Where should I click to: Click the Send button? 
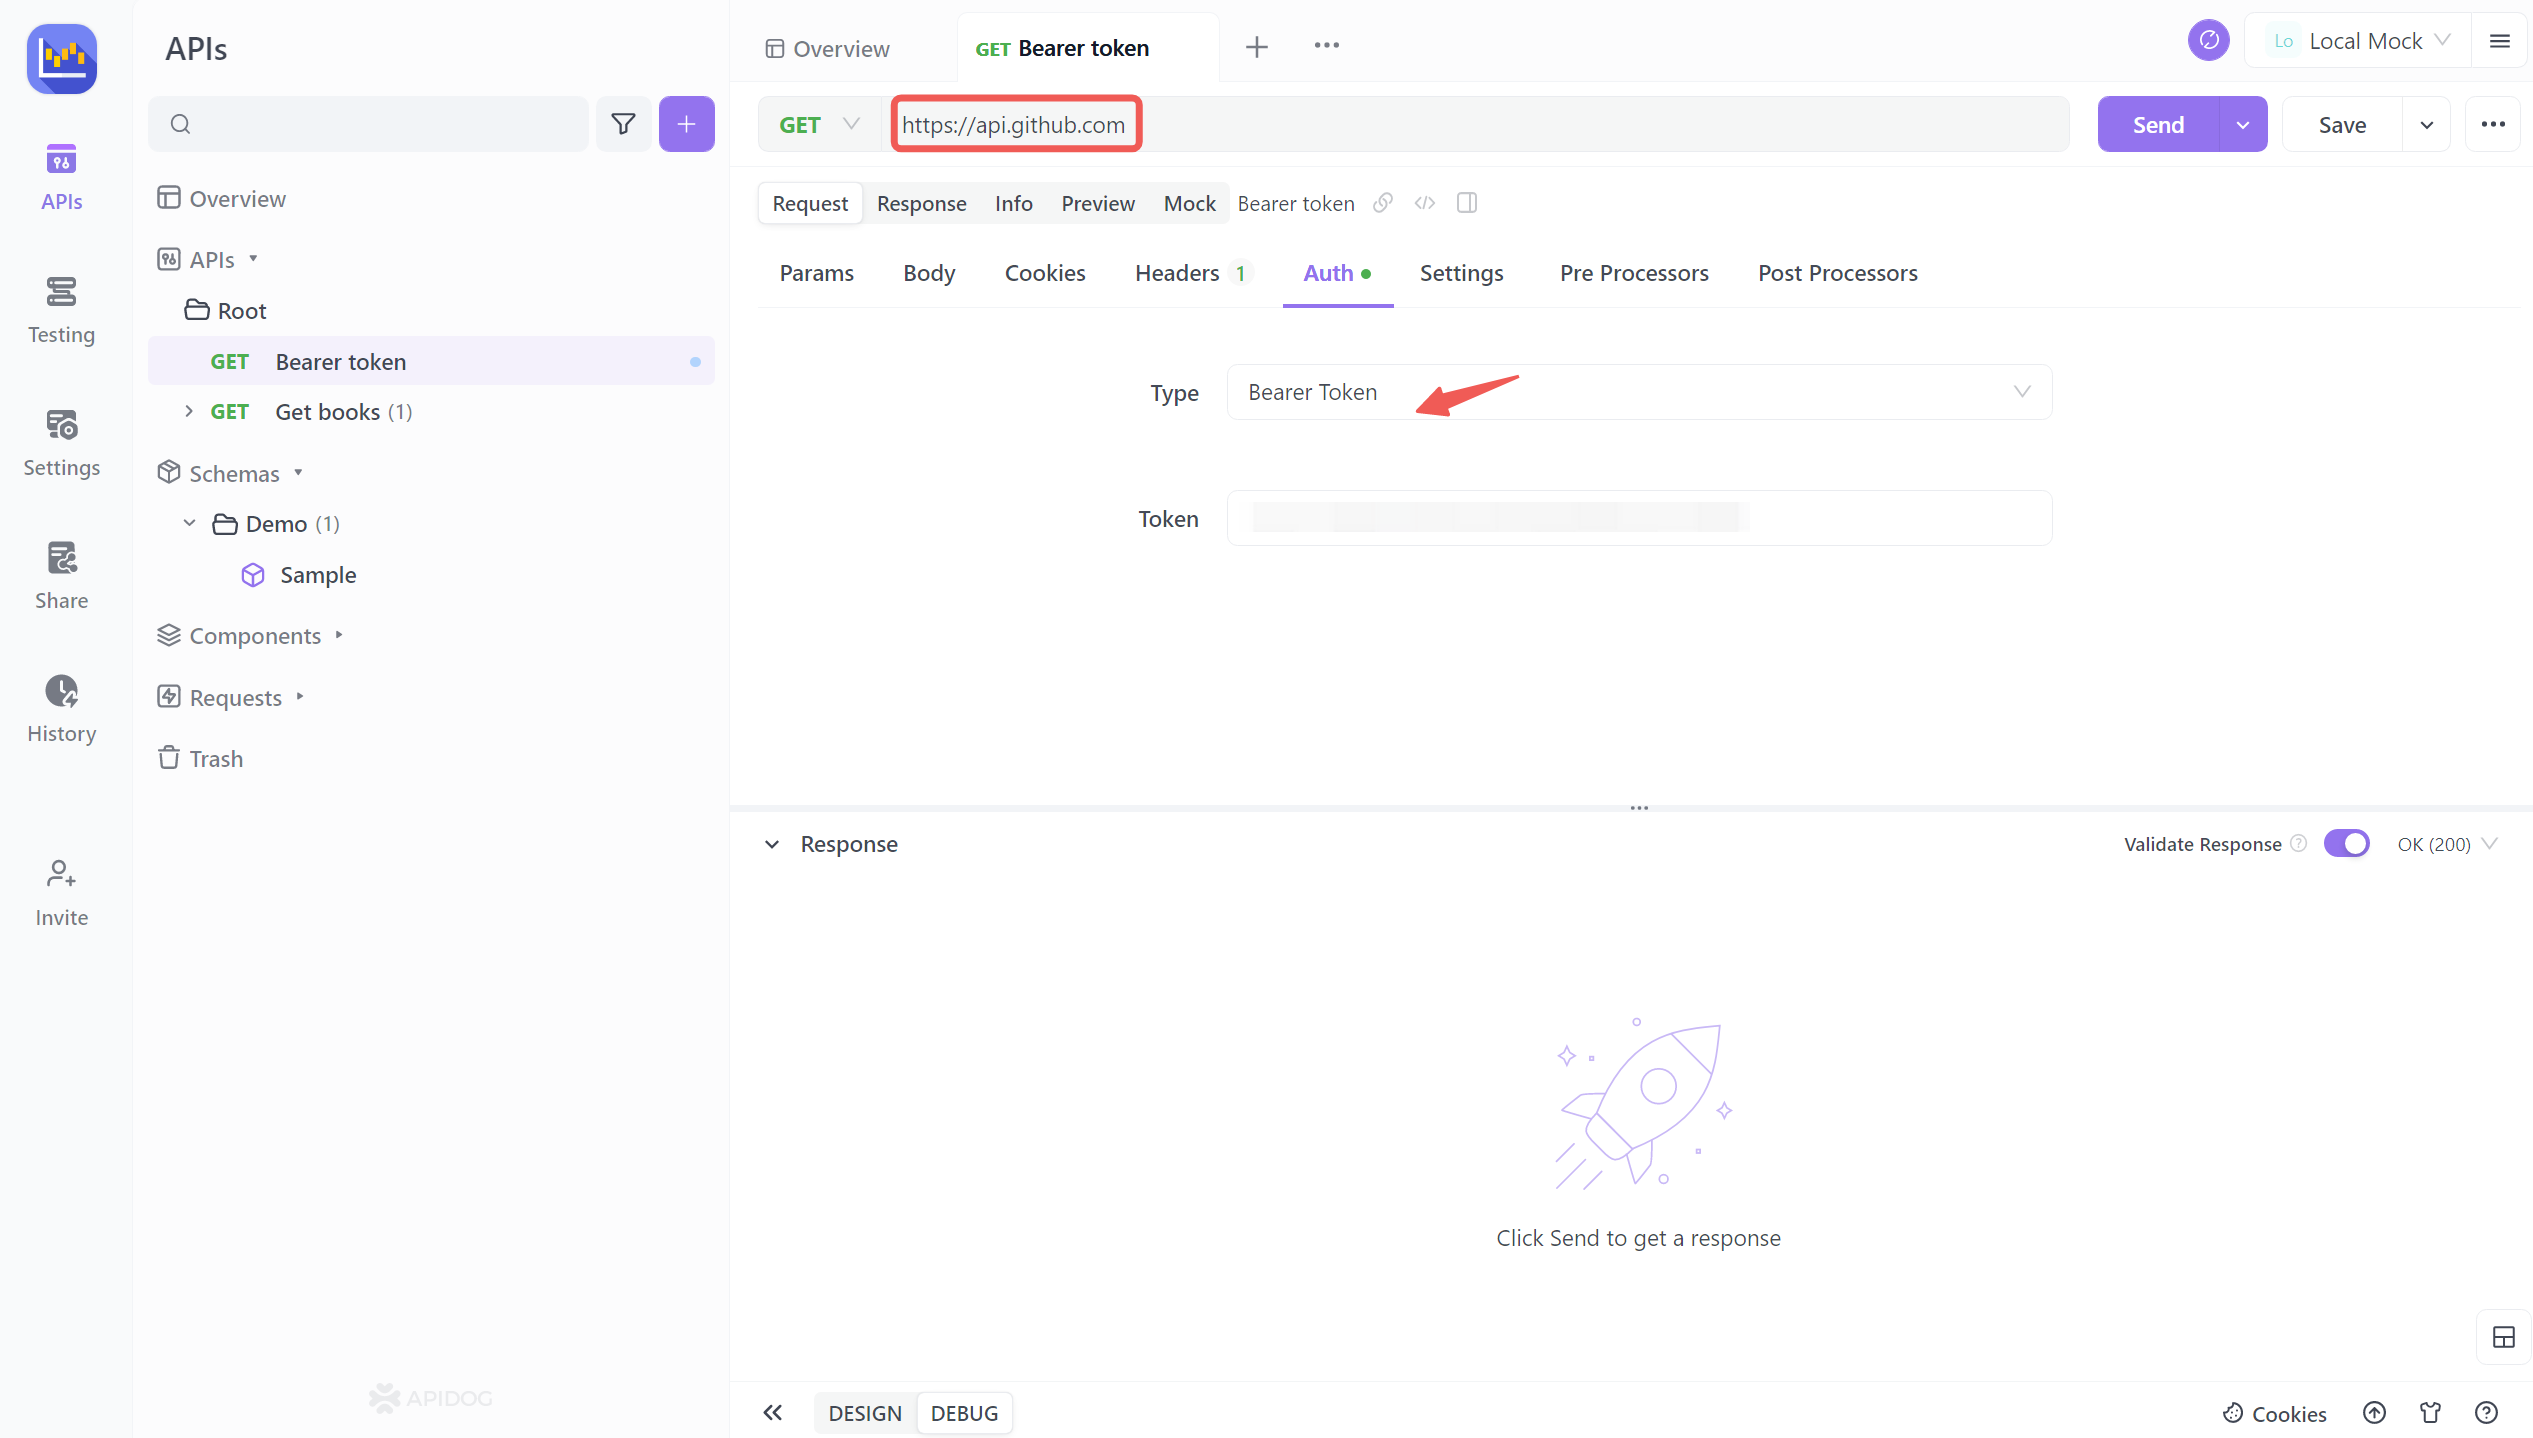(2159, 123)
